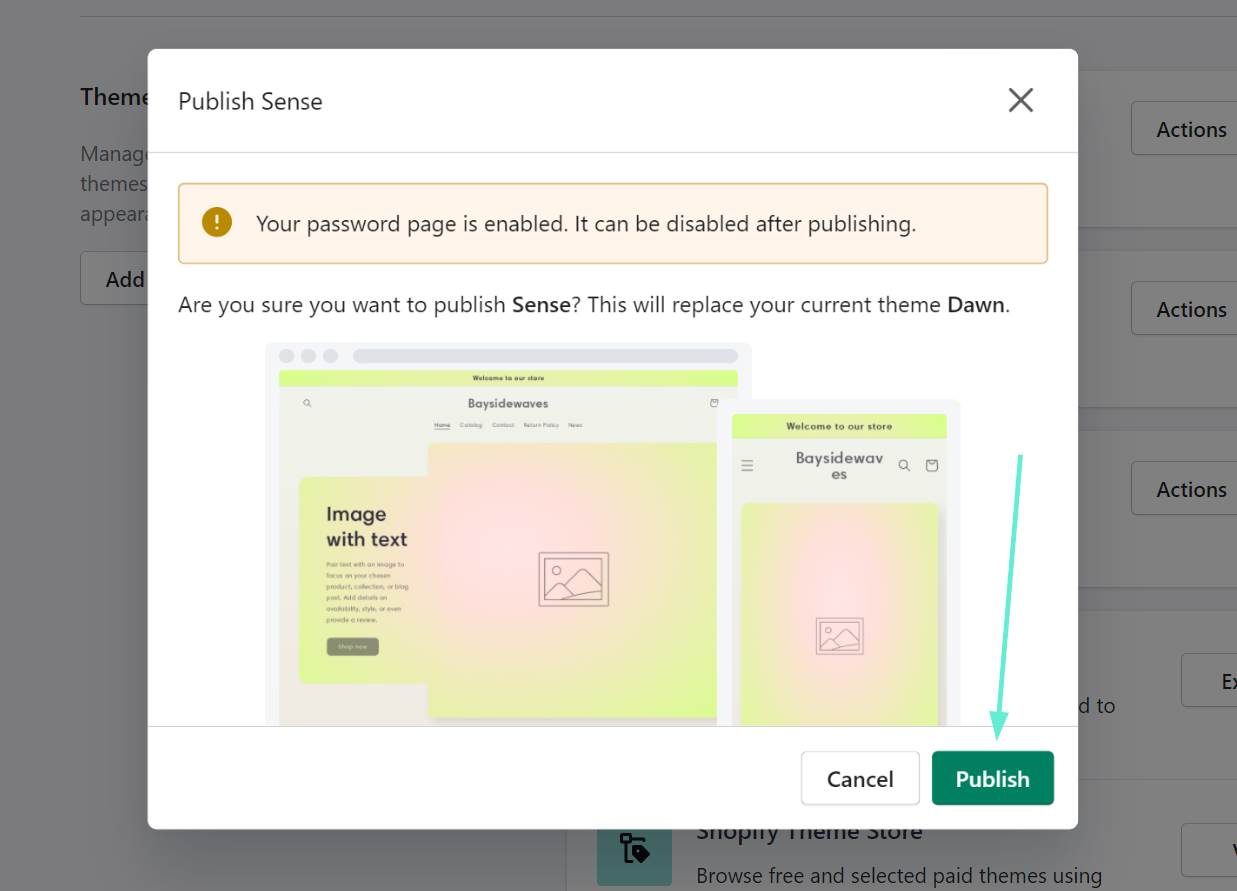The image size is (1237, 891).
Task: Click the Shopify Theme Store icon
Action: 634,848
